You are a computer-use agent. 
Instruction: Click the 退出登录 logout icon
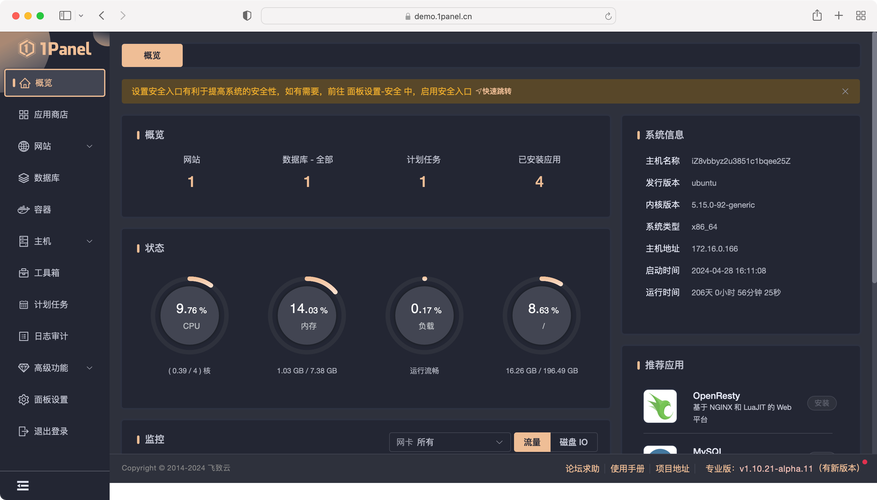pos(24,431)
